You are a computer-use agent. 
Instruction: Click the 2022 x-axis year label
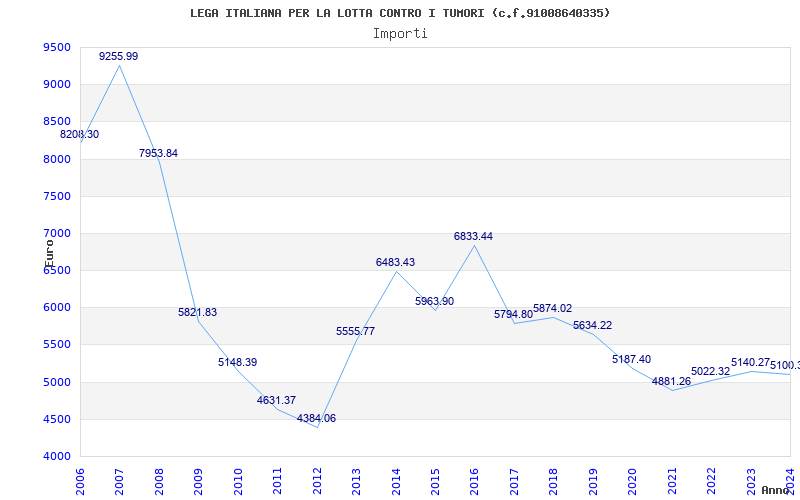tap(712, 482)
